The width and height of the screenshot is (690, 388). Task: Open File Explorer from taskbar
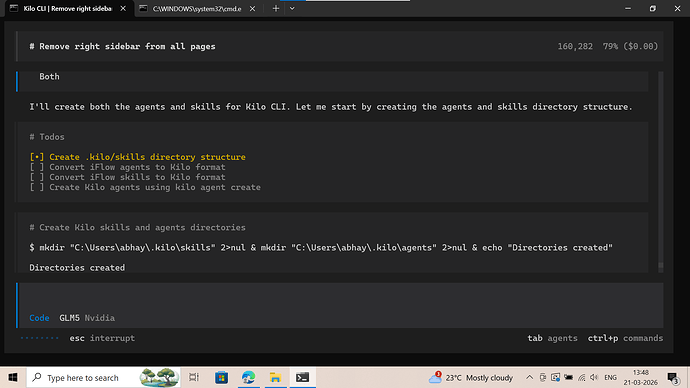(275, 377)
